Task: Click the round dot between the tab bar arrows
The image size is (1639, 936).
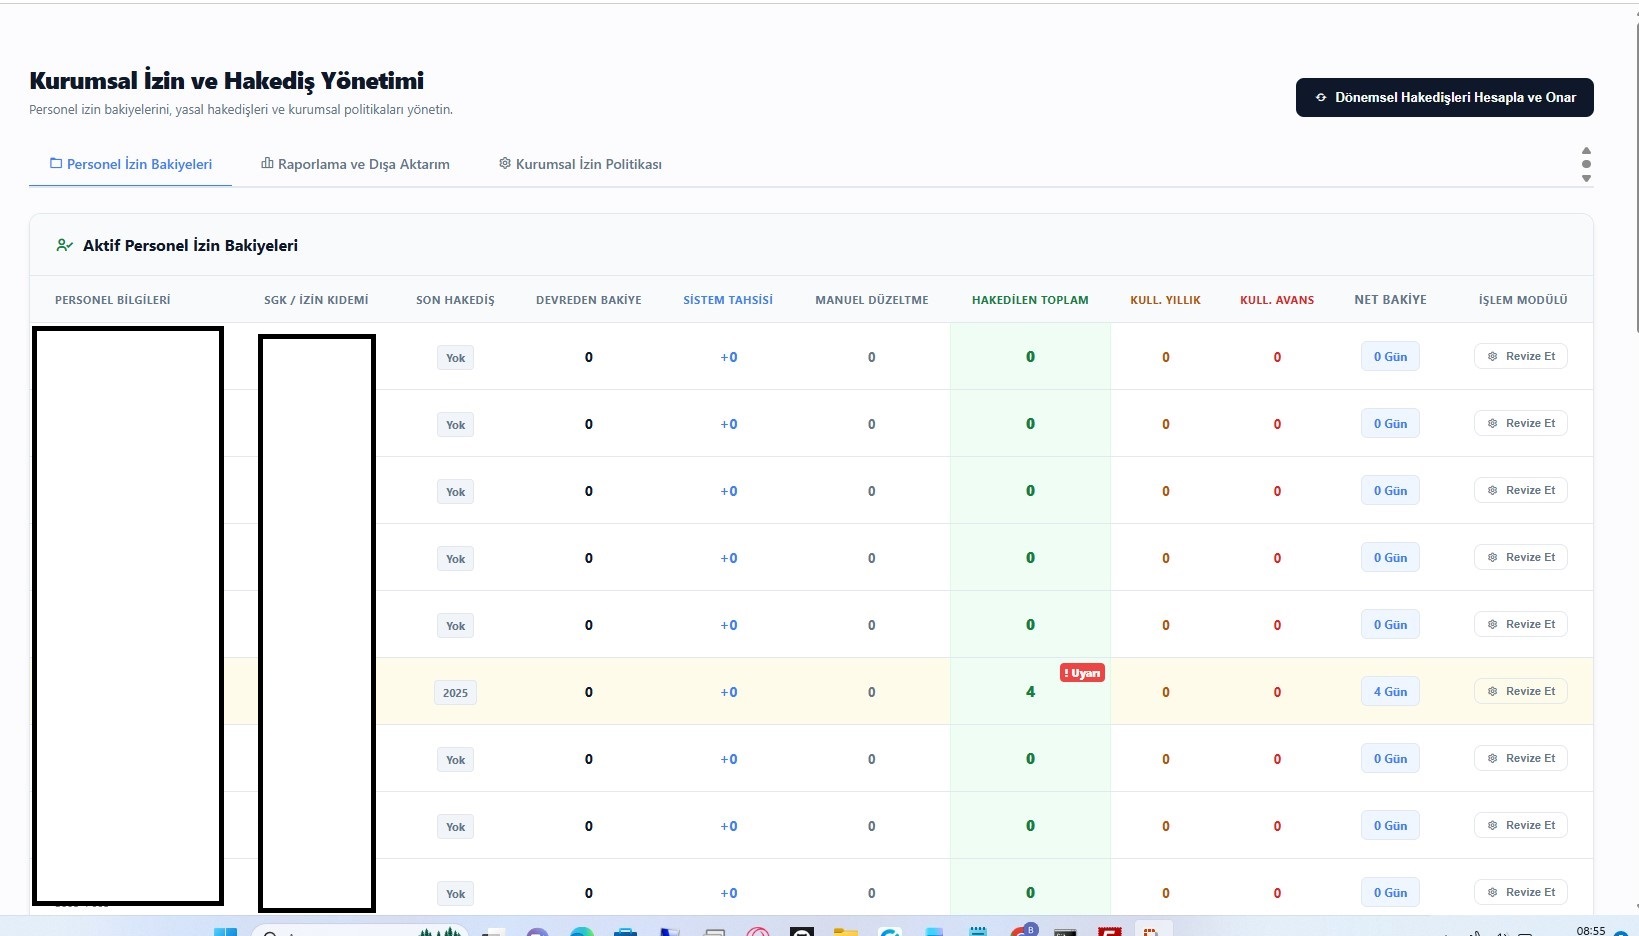Action: (1586, 164)
